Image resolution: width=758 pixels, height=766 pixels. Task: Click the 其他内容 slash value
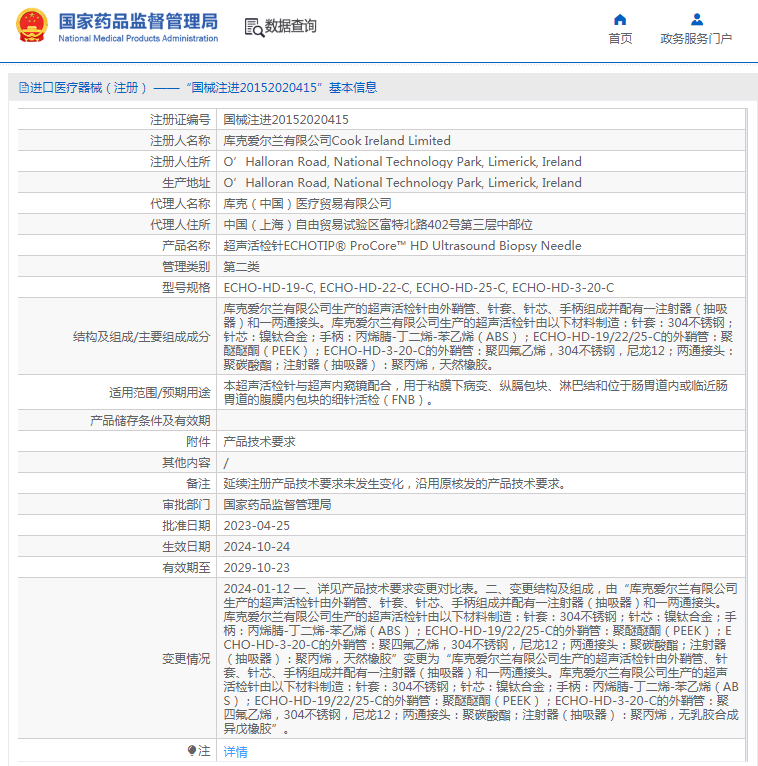(226, 463)
